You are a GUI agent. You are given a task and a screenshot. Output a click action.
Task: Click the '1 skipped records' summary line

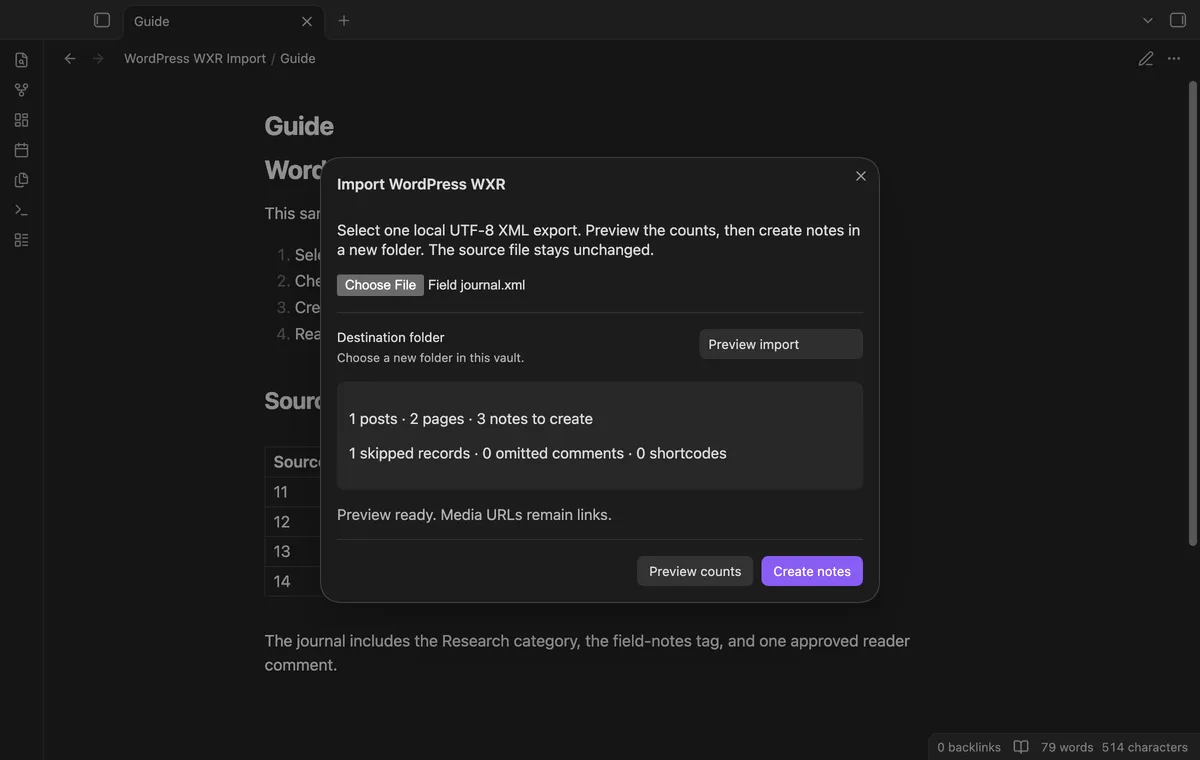(x=538, y=453)
